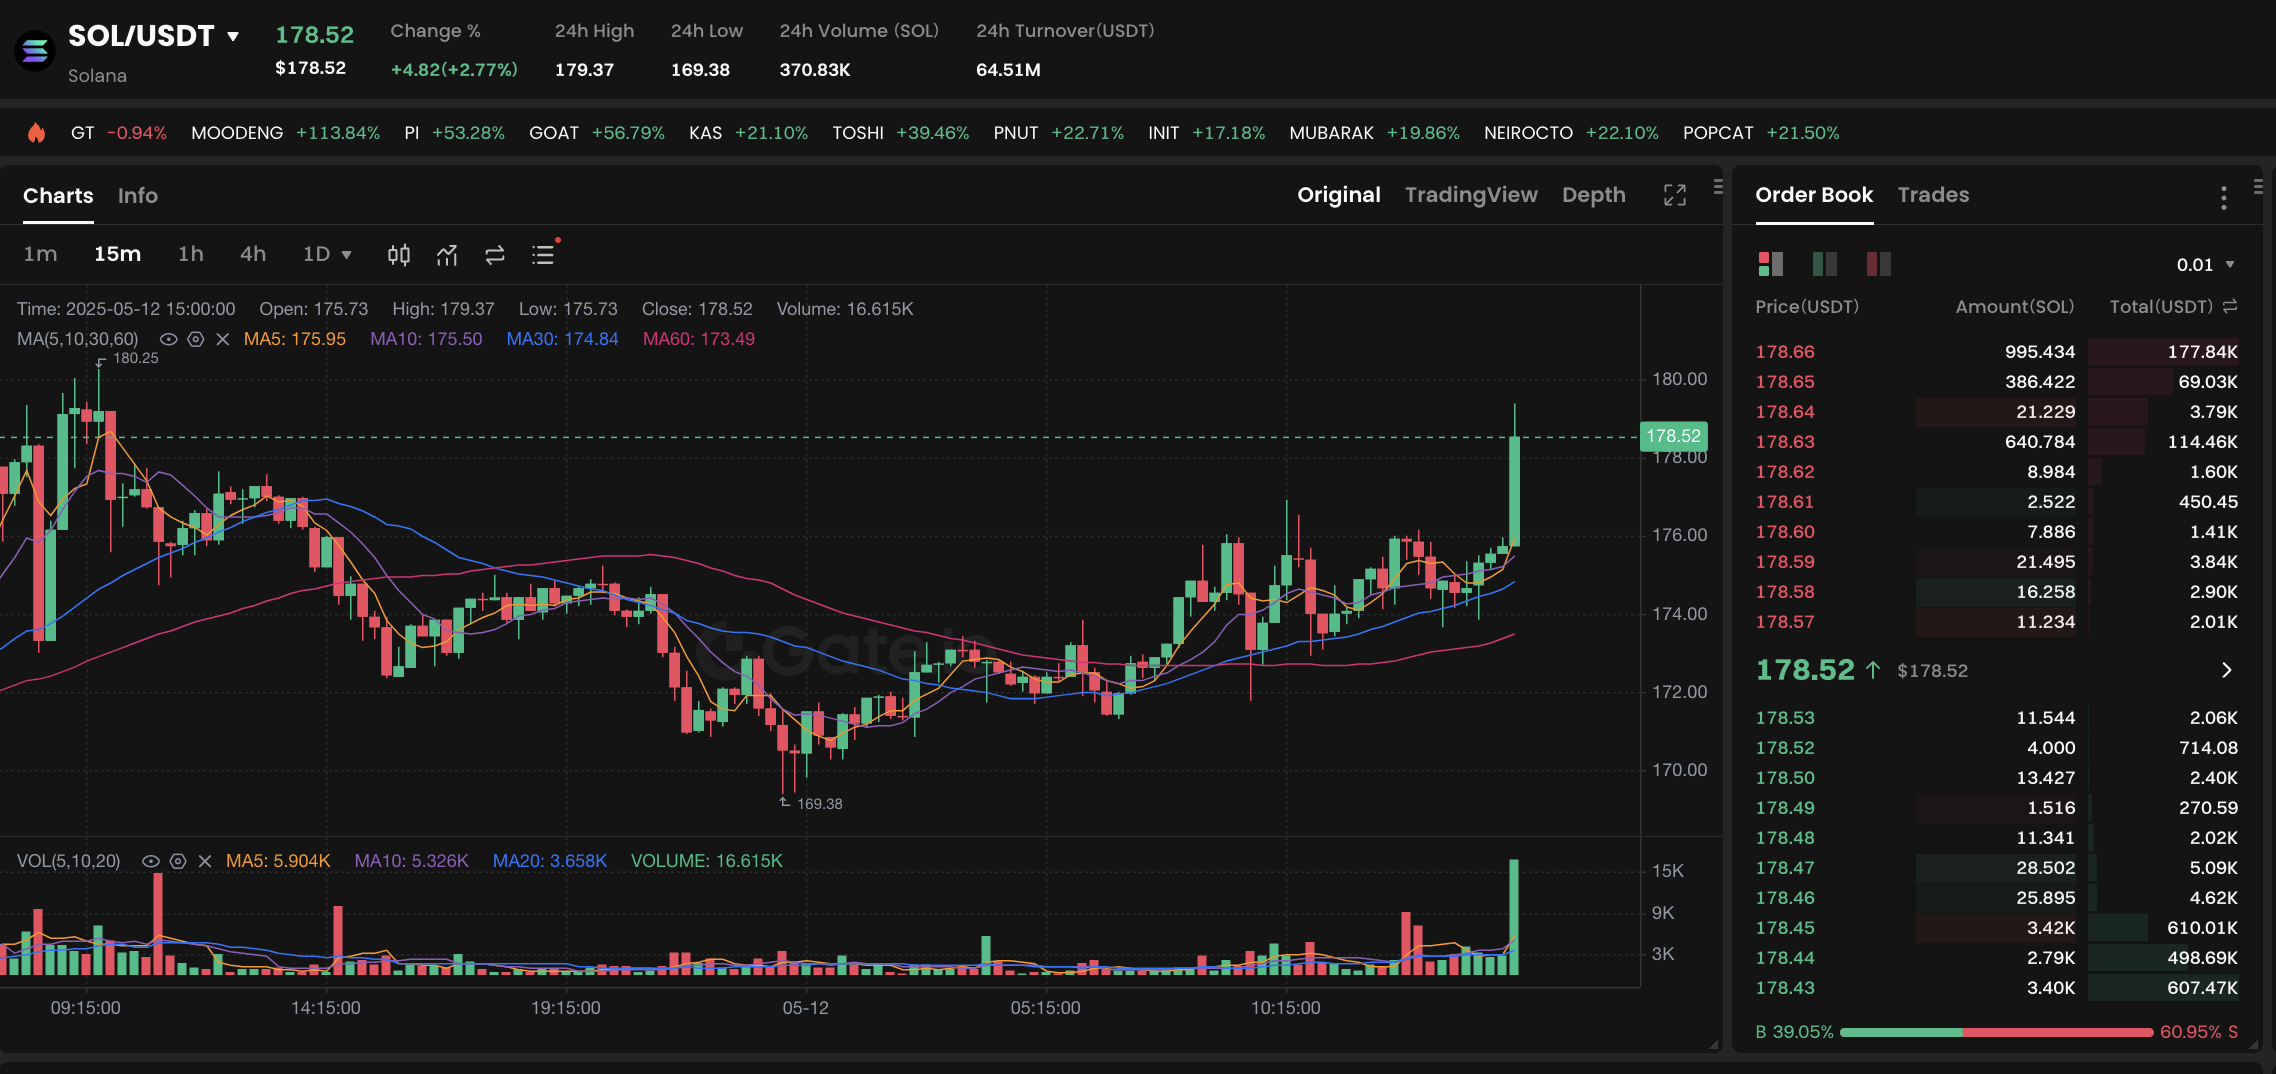
Task: Open the 0.01 price precision dropdown
Action: [2203, 264]
